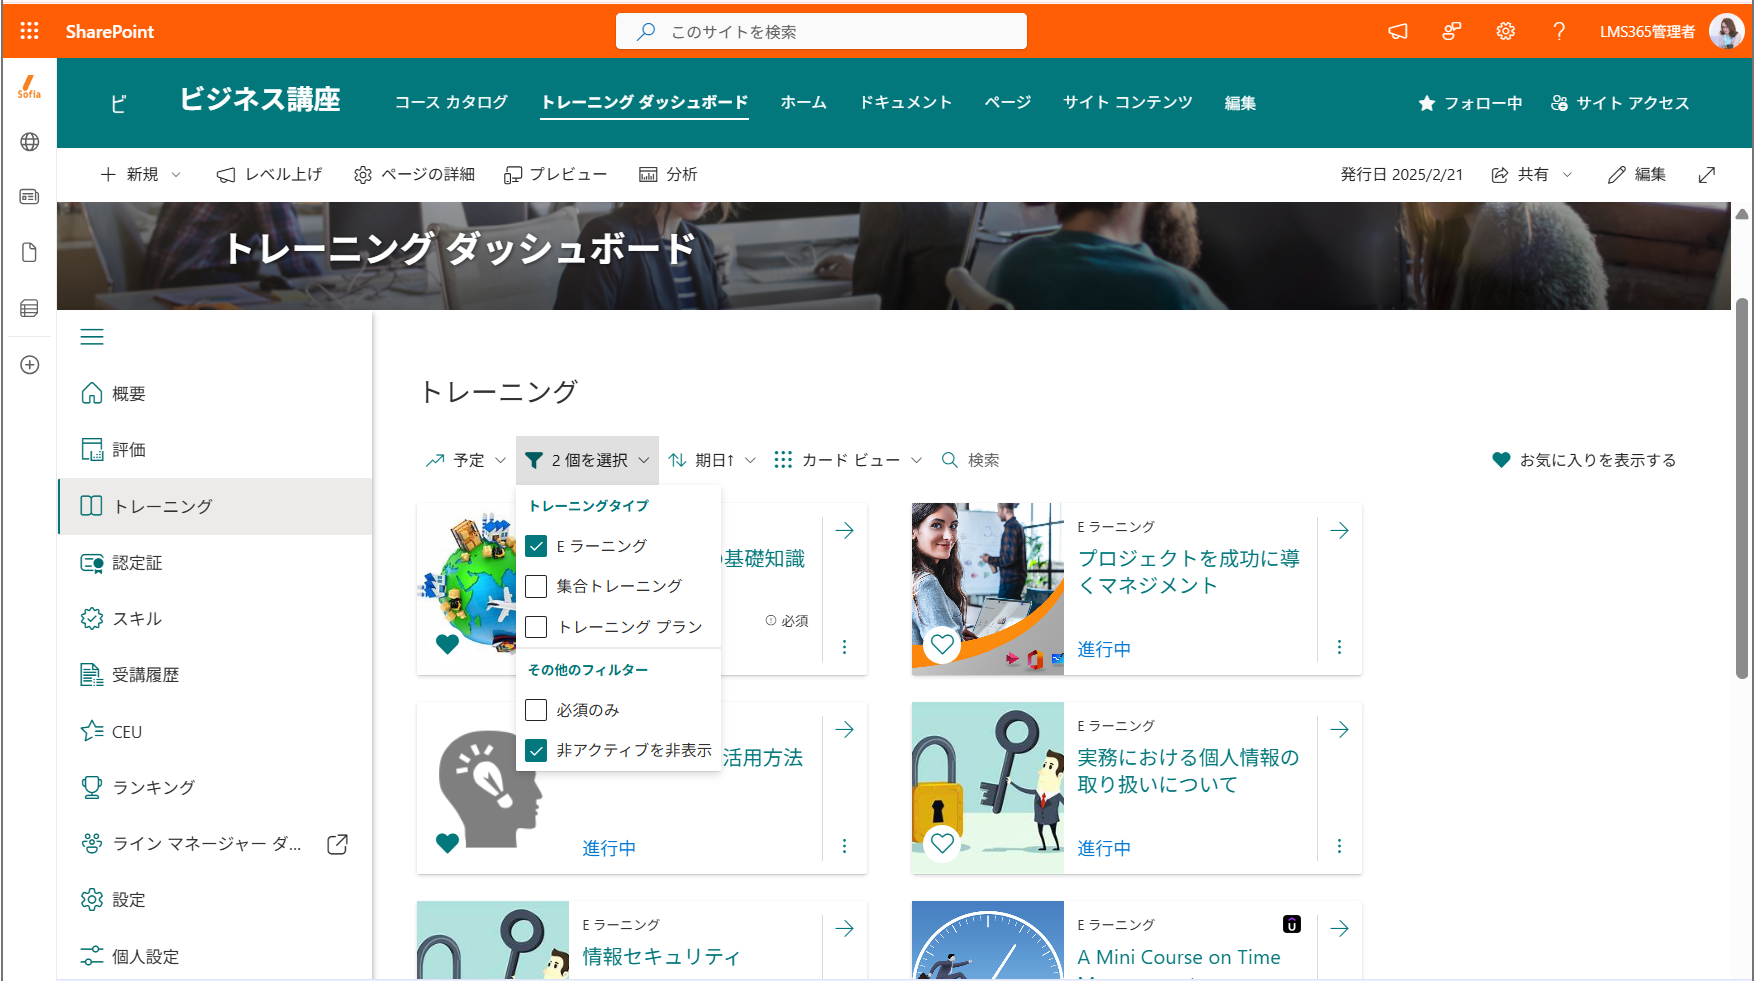Open the news icon in left rail
The height and width of the screenshot is (981, 1754).
(x=30, y=197)
